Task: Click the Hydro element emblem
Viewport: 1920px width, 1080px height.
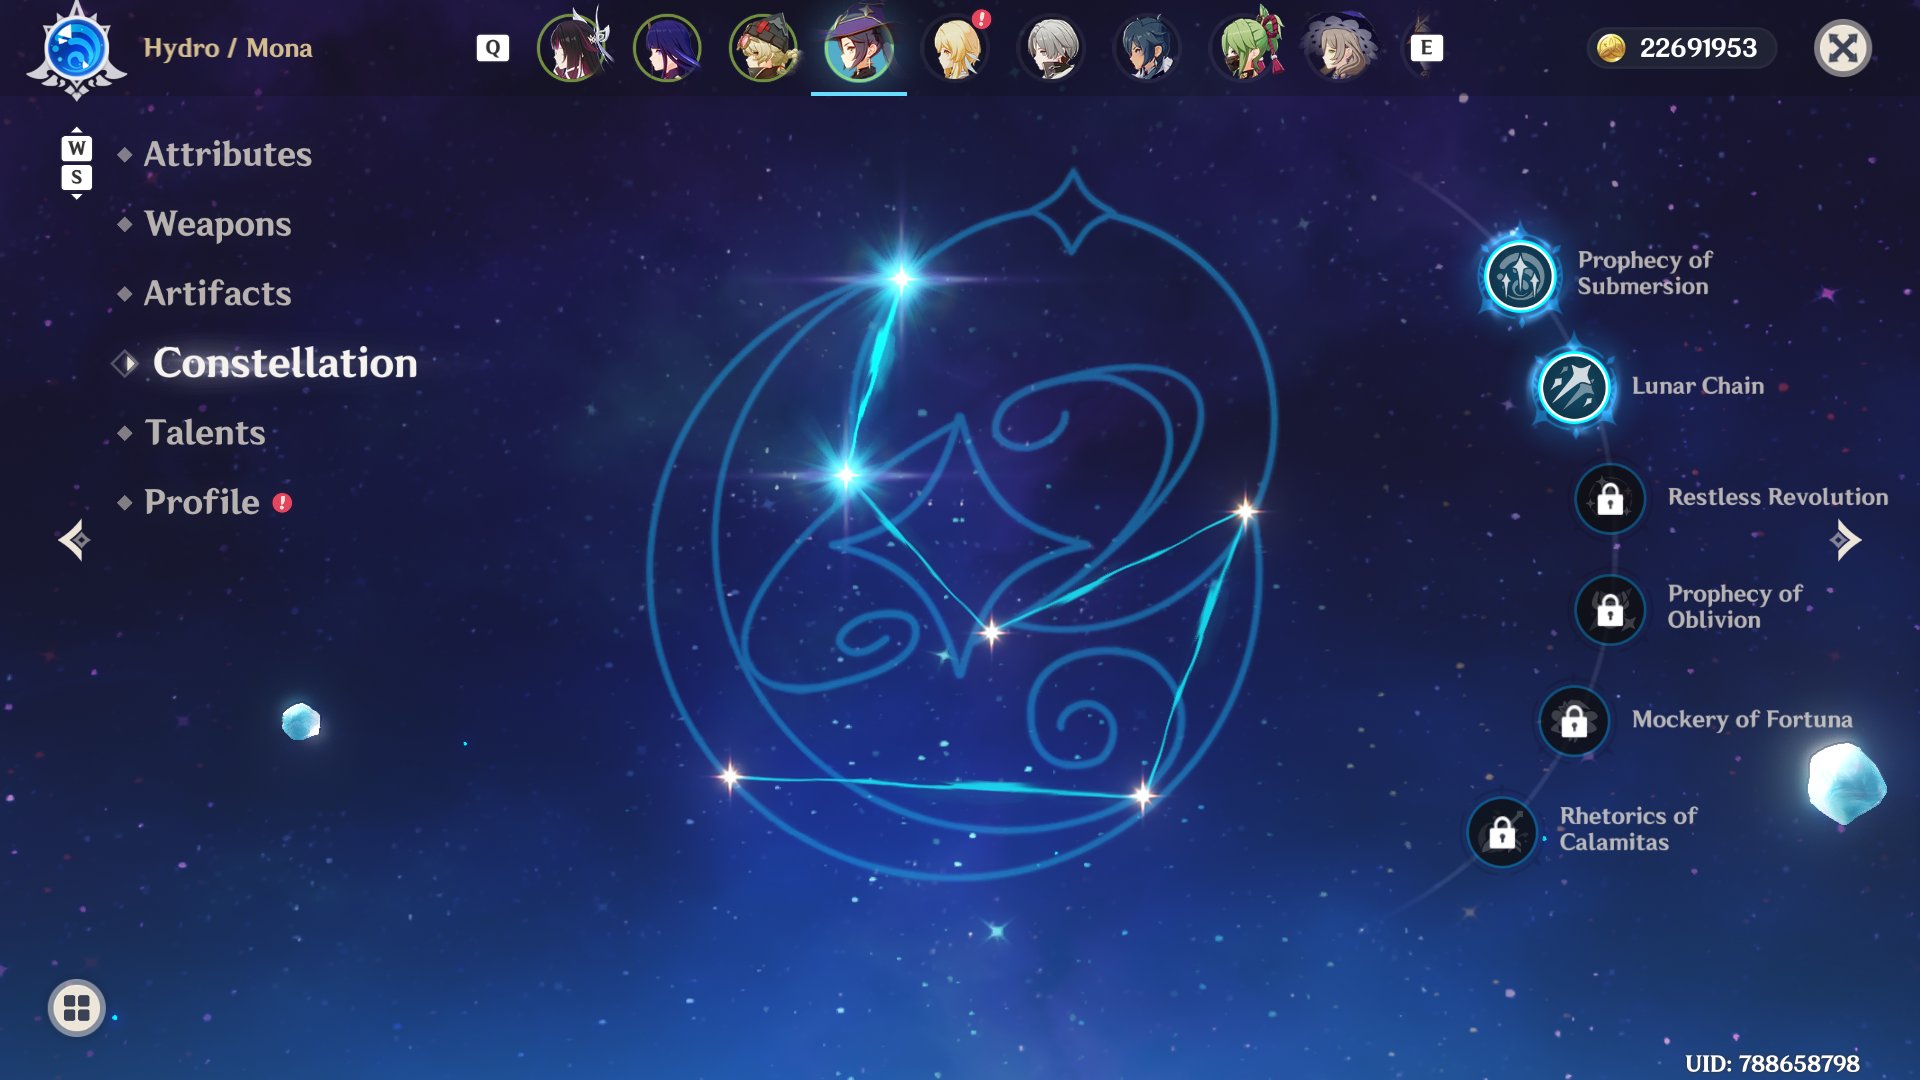Action: tap(77, 50)
